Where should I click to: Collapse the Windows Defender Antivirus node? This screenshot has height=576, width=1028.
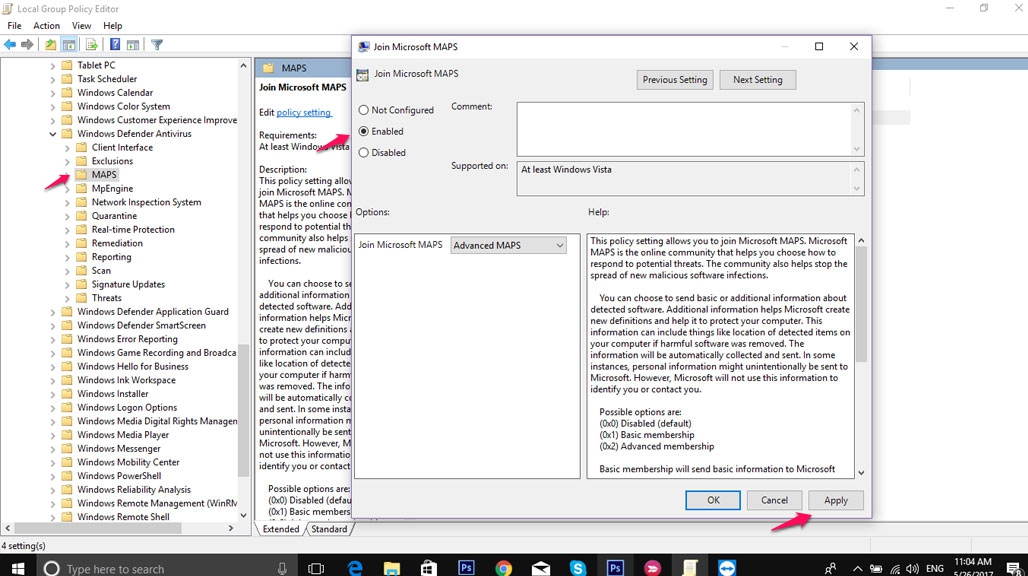(52, 134)
